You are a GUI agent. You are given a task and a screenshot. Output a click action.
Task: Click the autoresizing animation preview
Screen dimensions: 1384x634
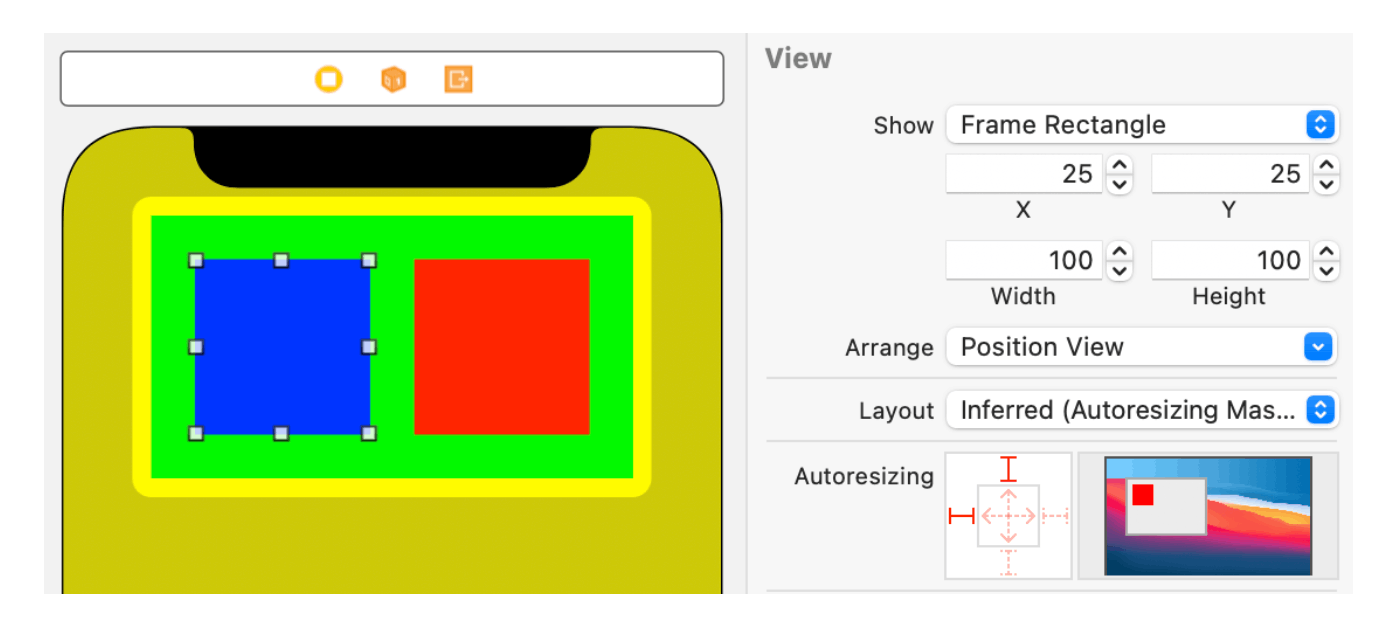[1209, 514]
